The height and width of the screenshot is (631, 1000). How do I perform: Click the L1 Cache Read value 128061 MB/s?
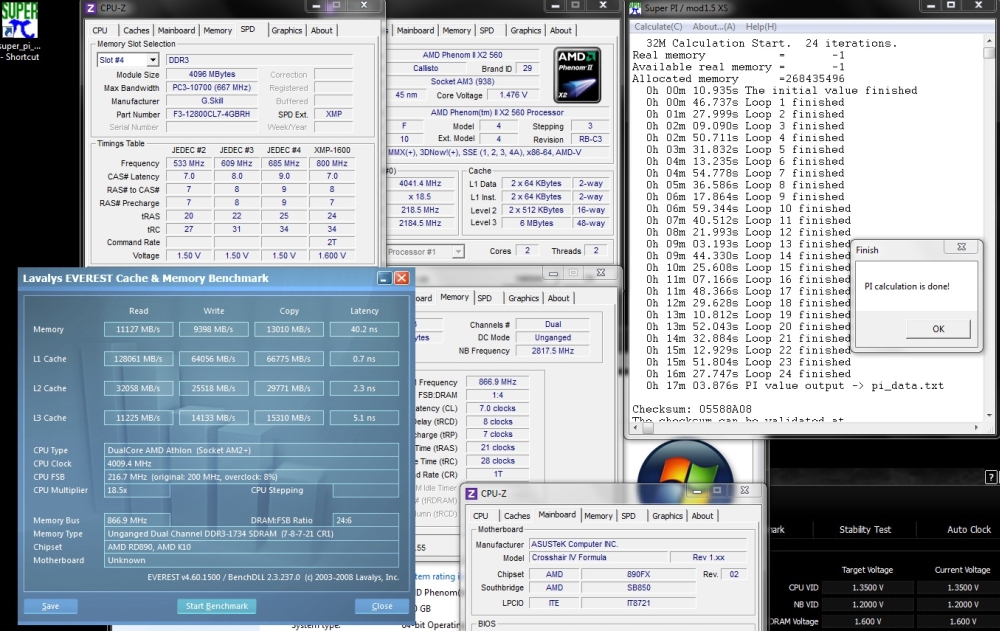click(138, 359)
